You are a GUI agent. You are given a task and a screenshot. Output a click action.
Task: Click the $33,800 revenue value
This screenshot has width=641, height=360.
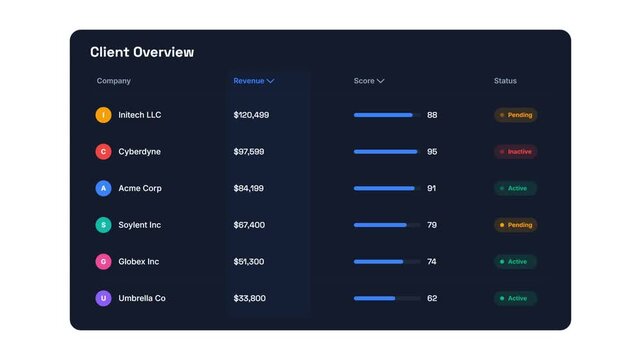click(249, 298)
